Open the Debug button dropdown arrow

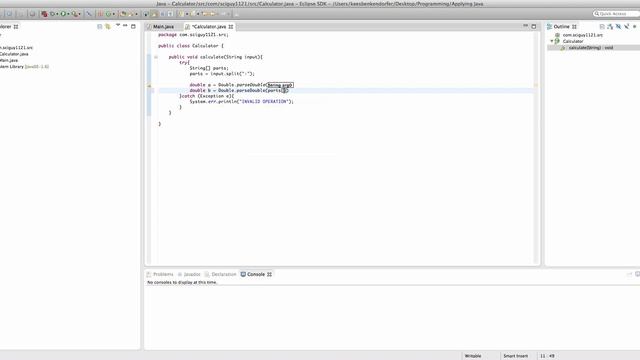[x=57, y=14]
